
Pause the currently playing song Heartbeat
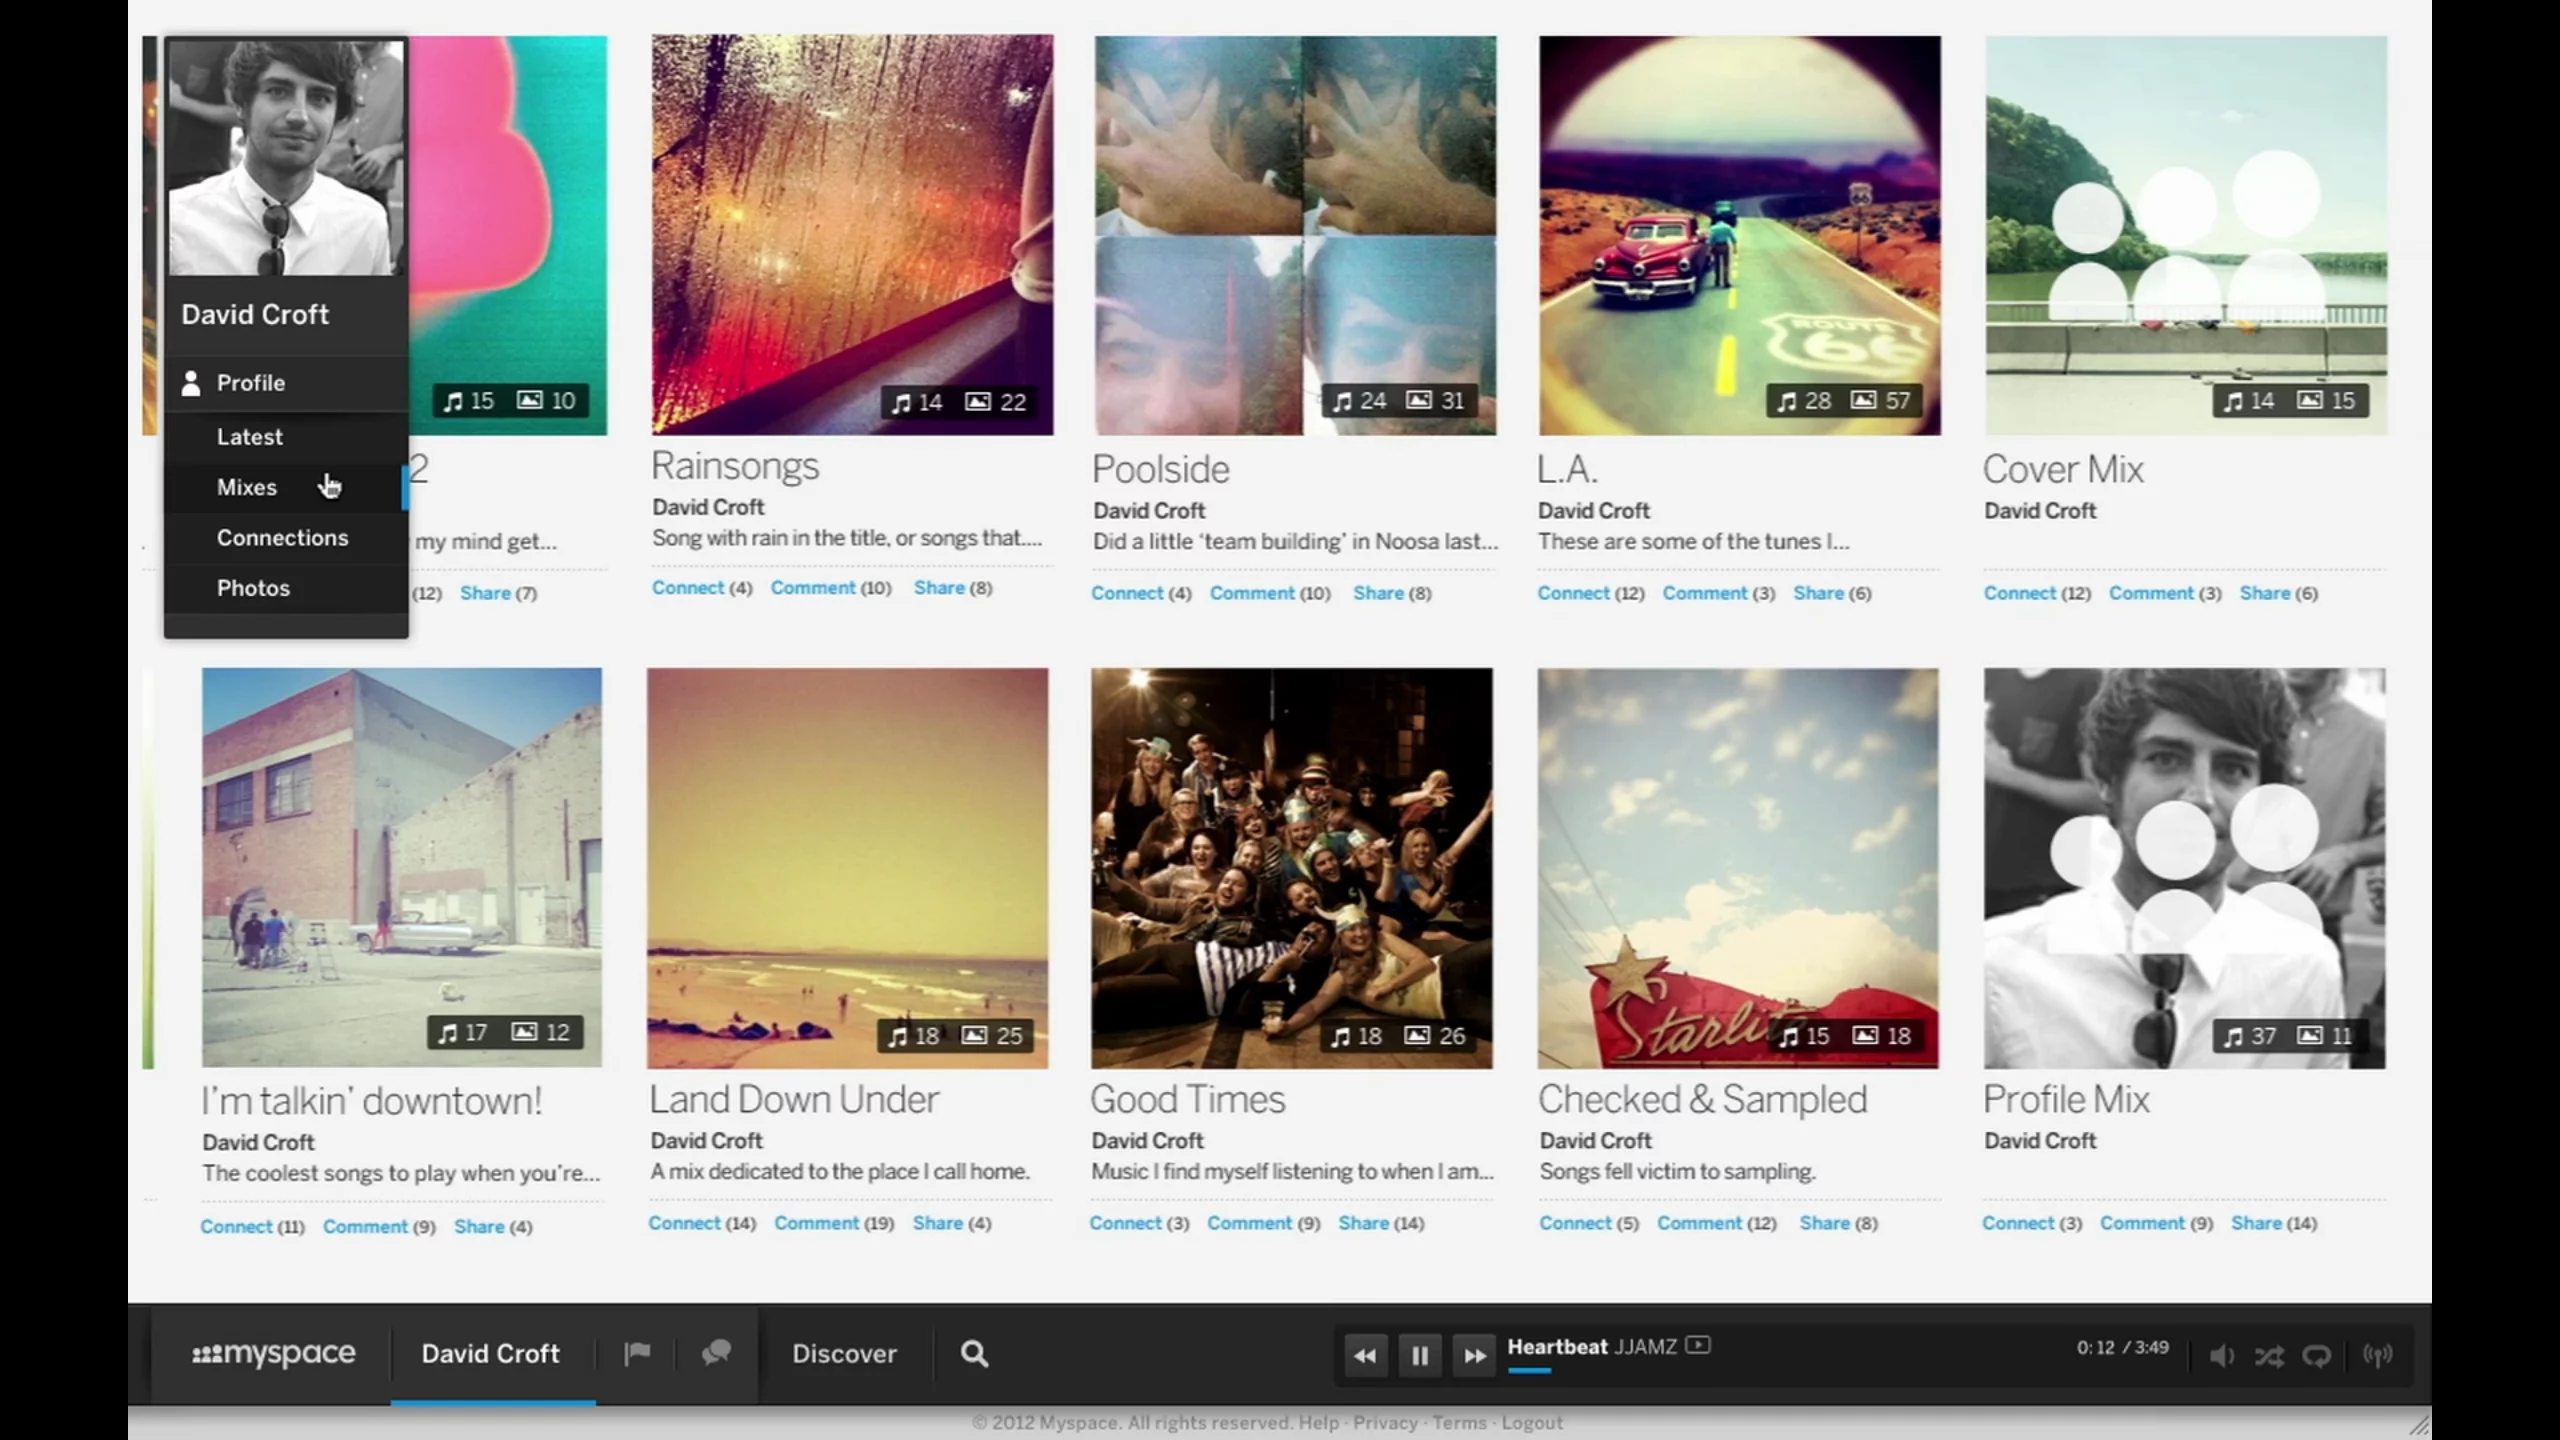[x=1419, y=1355]
